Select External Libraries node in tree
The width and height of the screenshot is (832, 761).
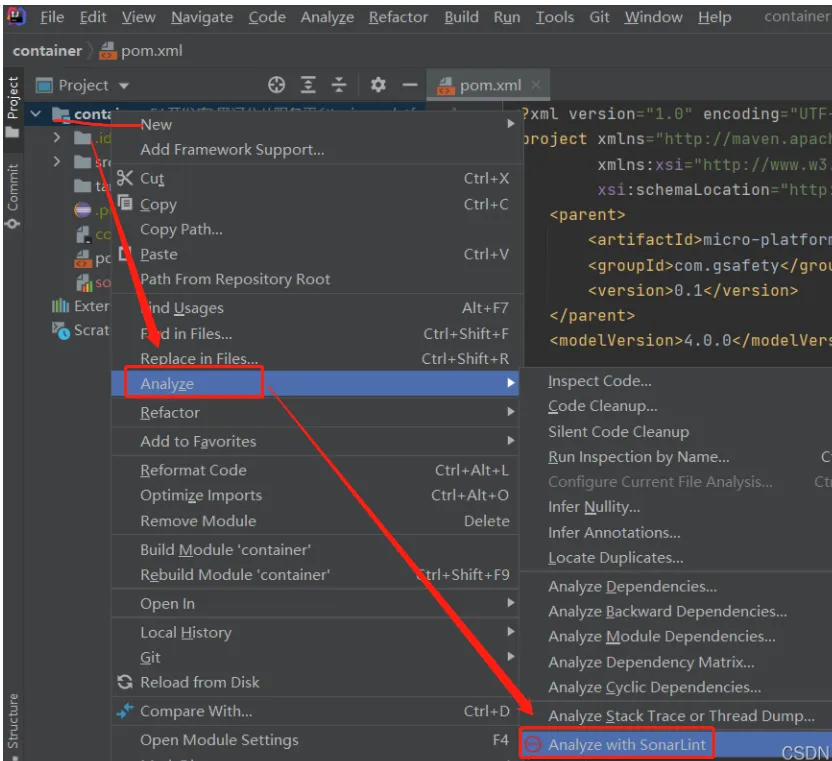81,306
